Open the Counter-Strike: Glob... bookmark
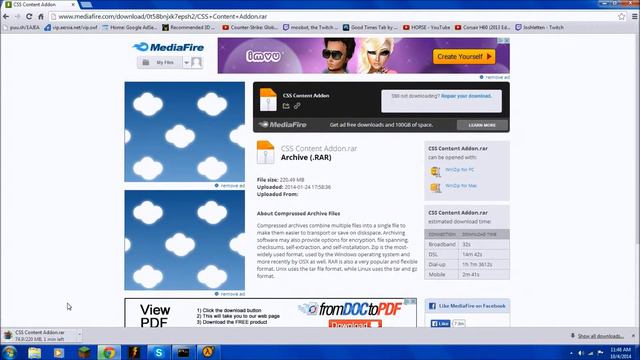 250,27
